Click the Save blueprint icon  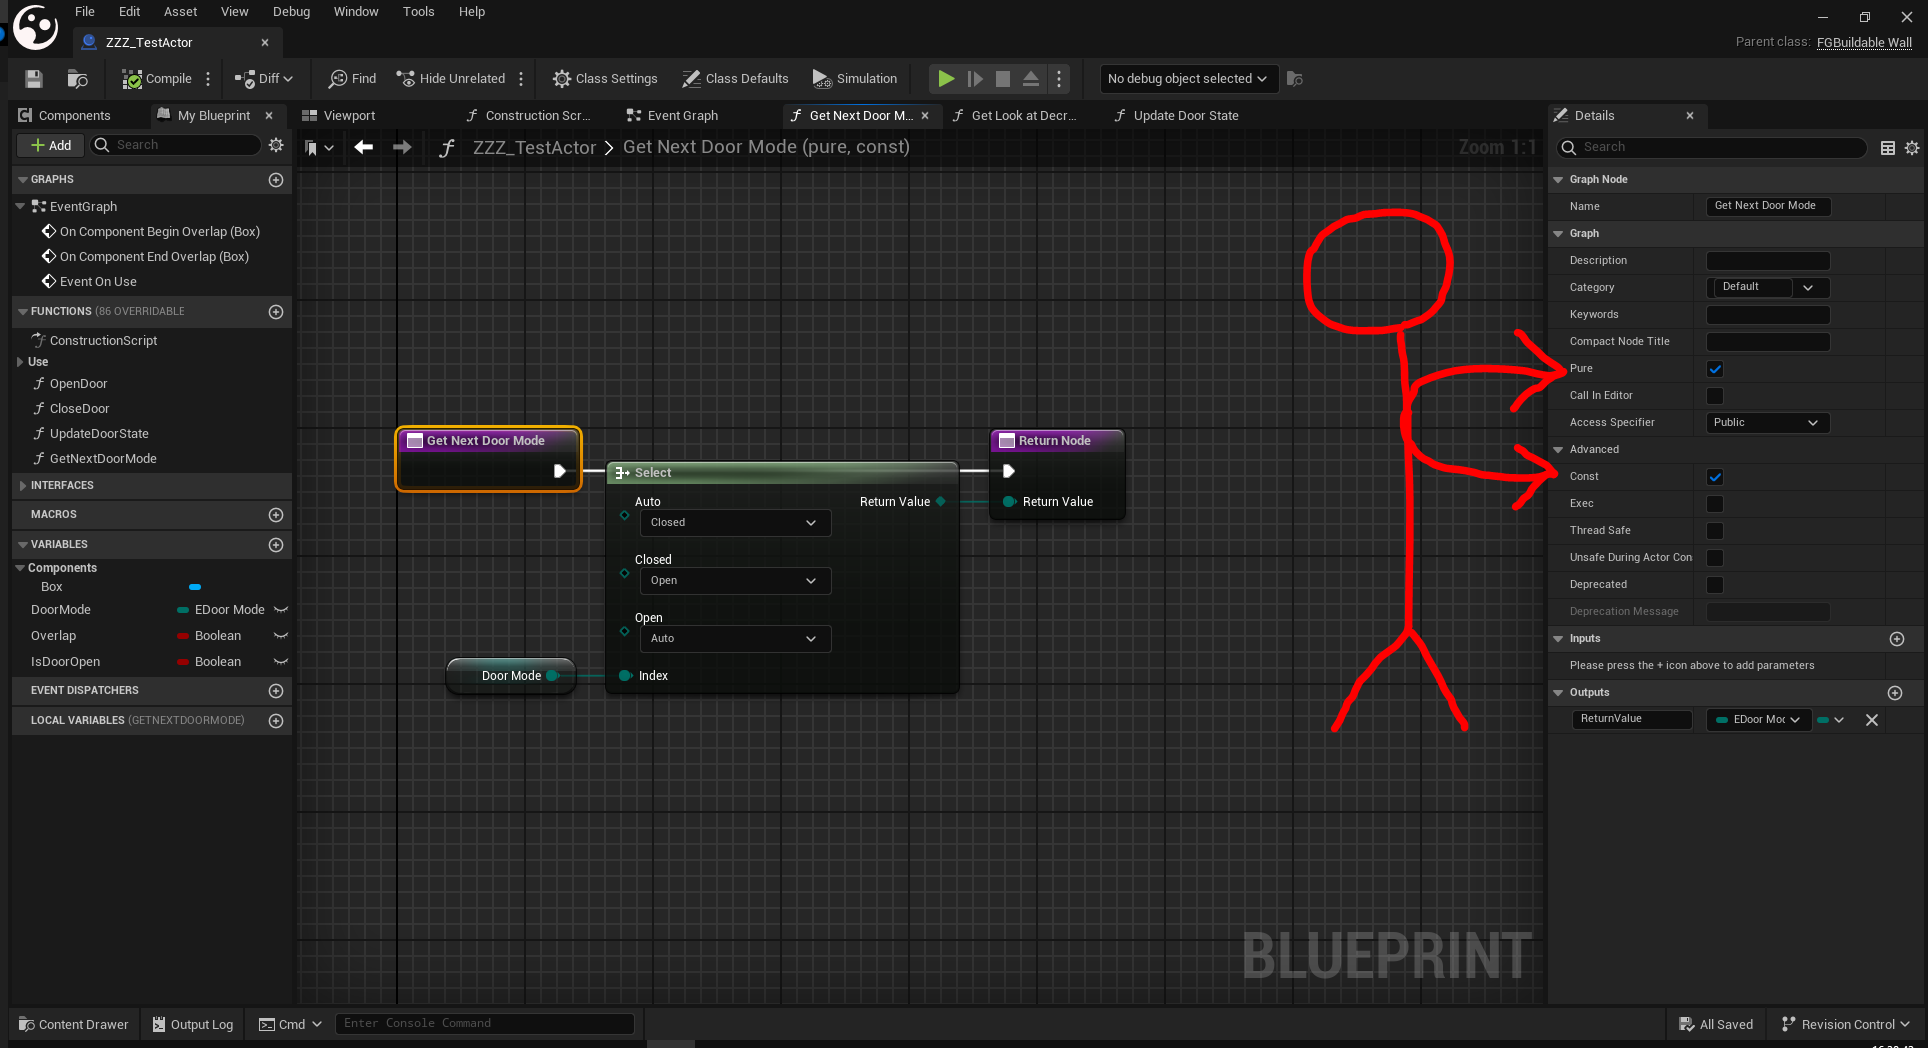(x=34, y=79)
